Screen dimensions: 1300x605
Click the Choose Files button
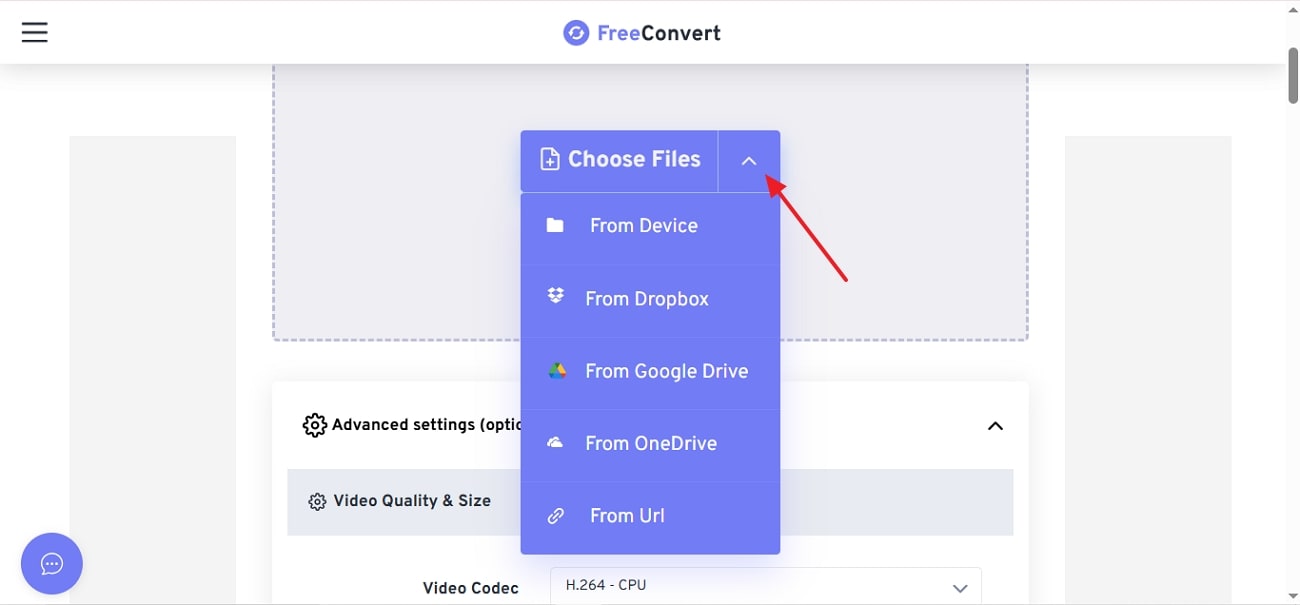[618, 159]
